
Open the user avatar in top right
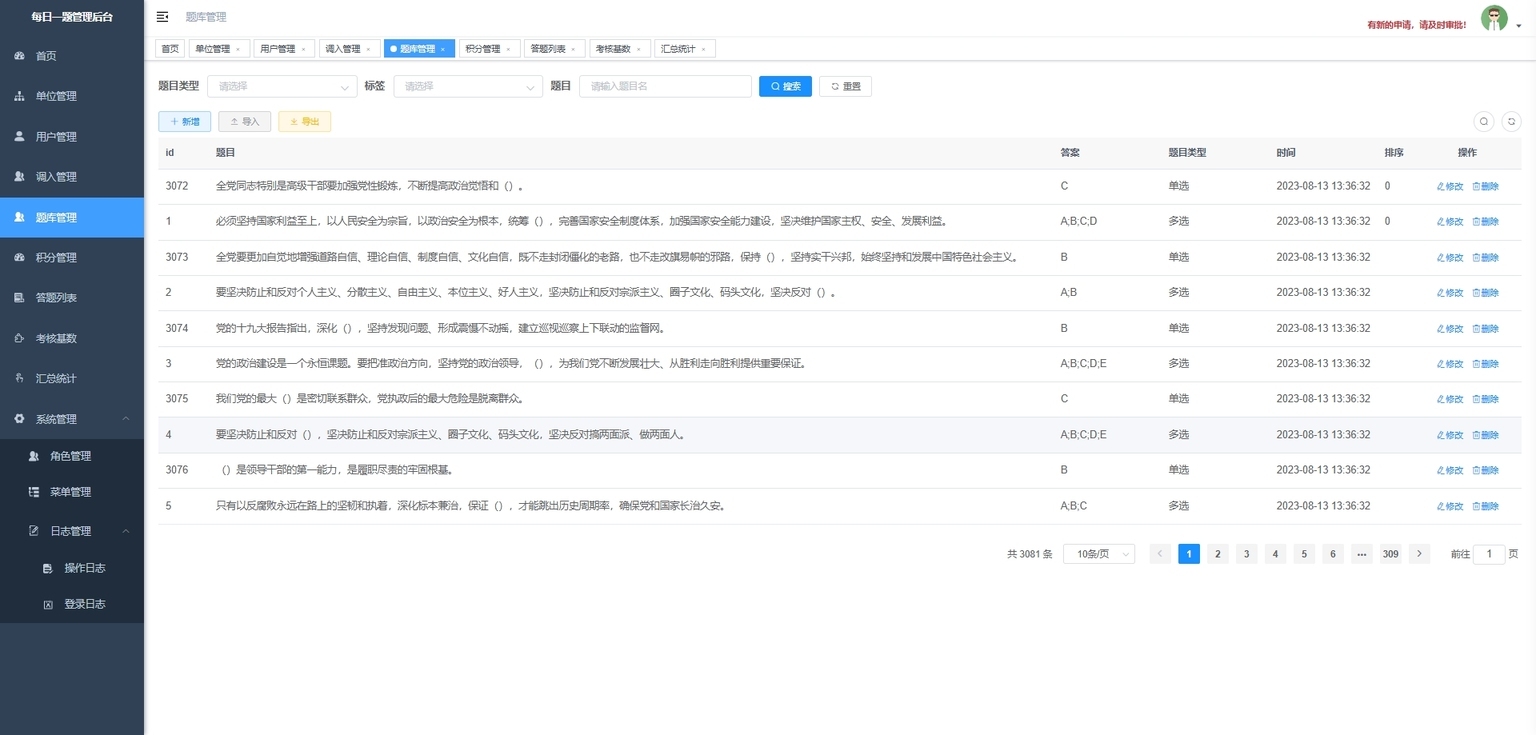click(x=1494, y=19)
